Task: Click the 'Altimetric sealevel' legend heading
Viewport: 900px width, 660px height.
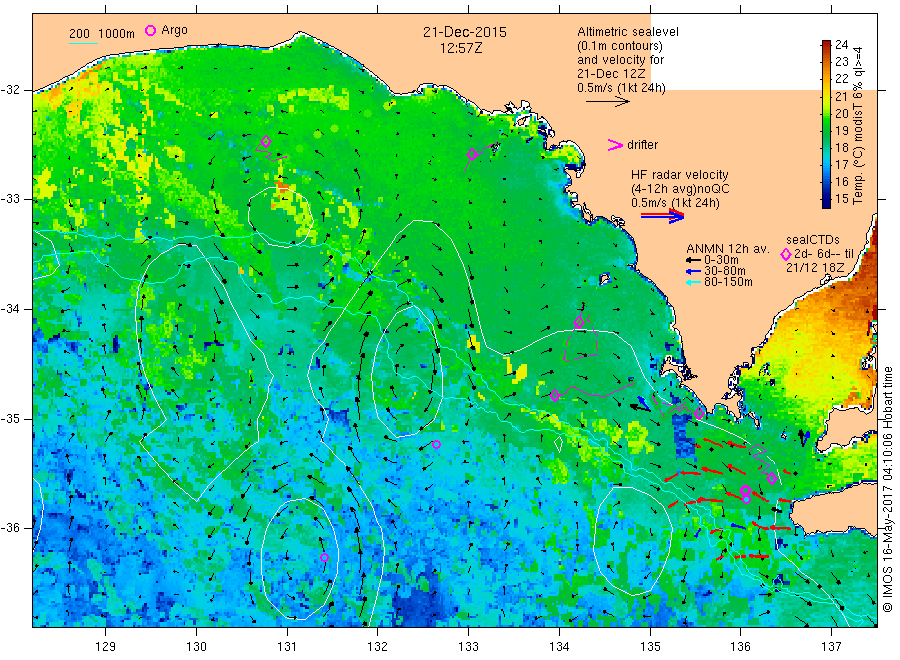Action: [628, 32]
